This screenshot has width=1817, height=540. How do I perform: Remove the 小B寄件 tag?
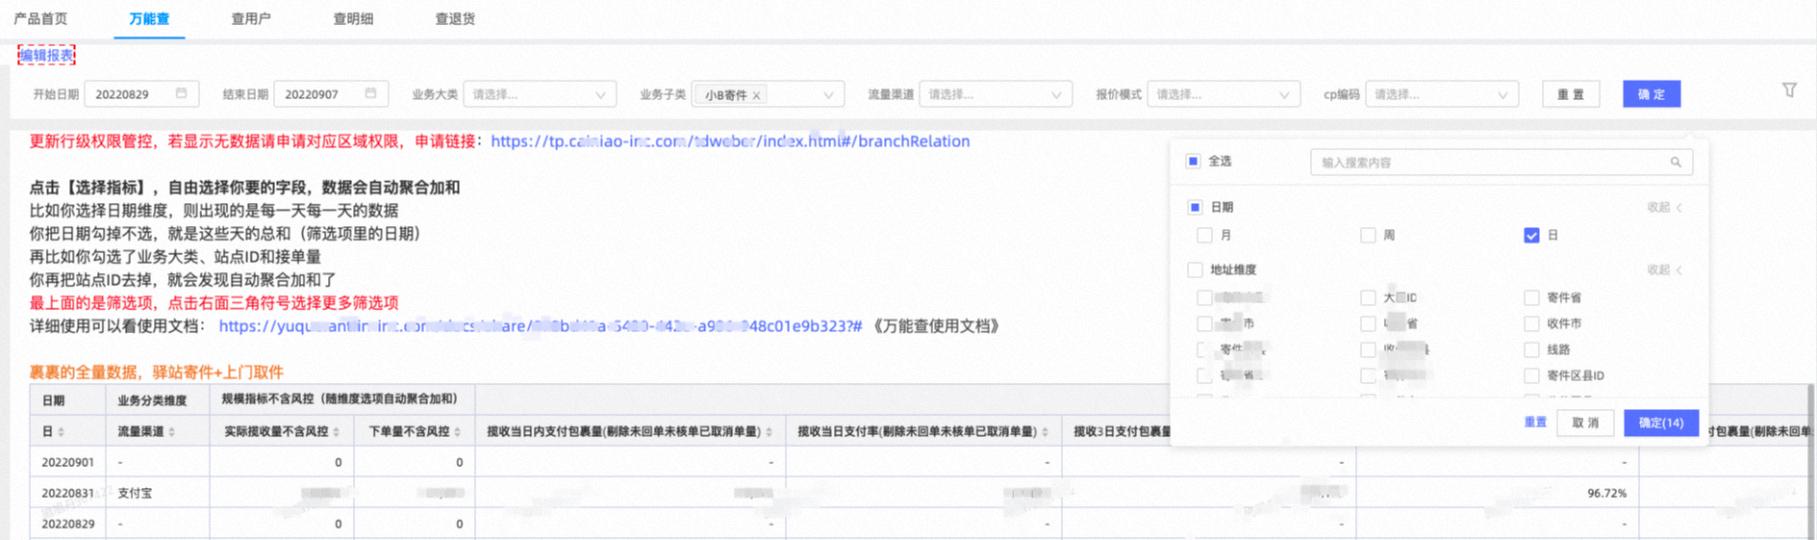pos(757,95)
